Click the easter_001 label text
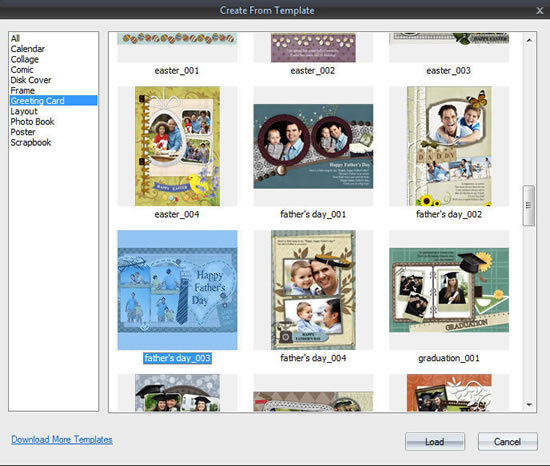The width and height of the screenshot is (550, 466). point(177,71)
